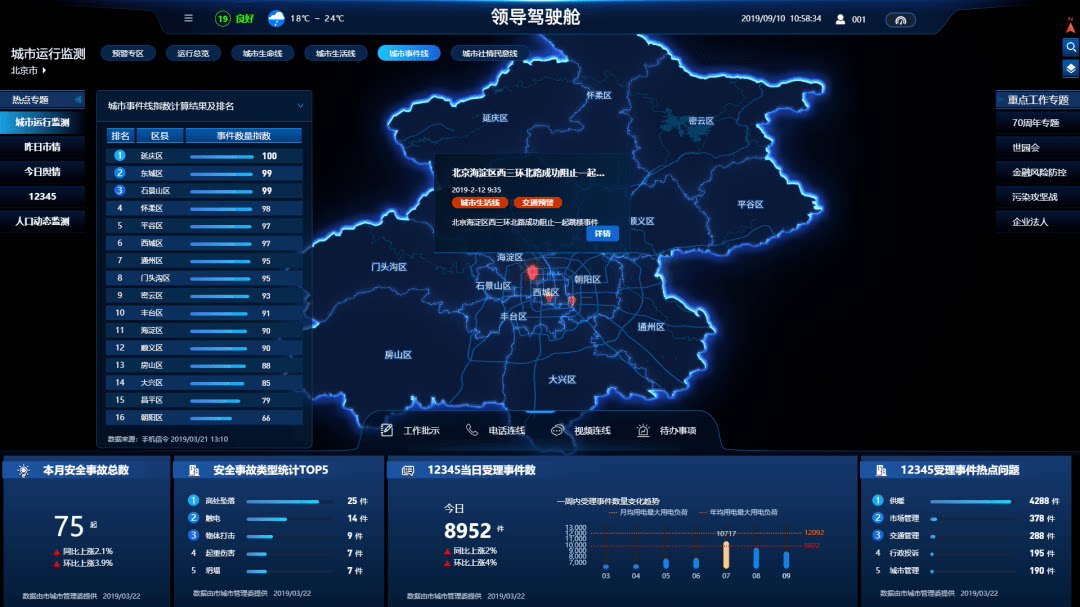The image size is (1080, 607).
Task: Select 今日舆情 in the left sidebar
Action: pos(43,172)
